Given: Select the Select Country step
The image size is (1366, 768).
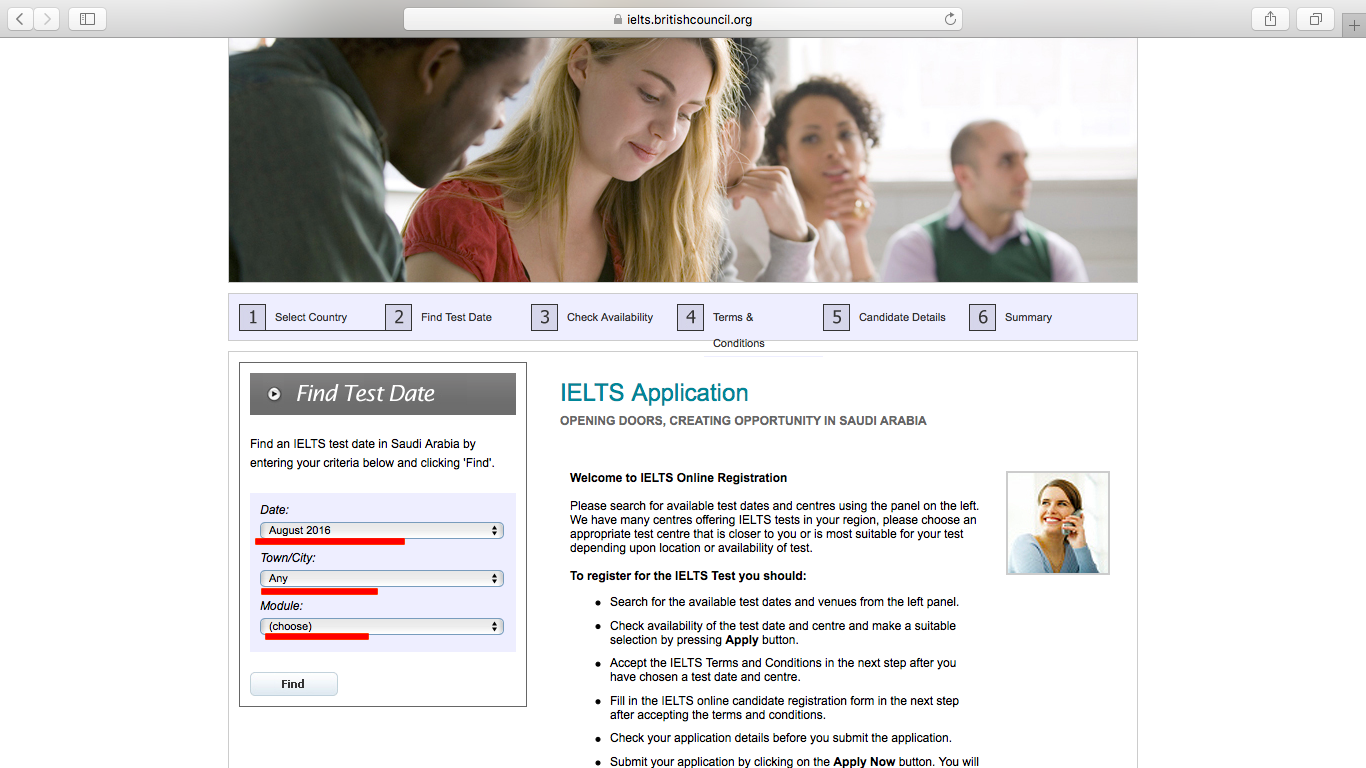Looking at the screenshot, I should [x=311, y=317].
